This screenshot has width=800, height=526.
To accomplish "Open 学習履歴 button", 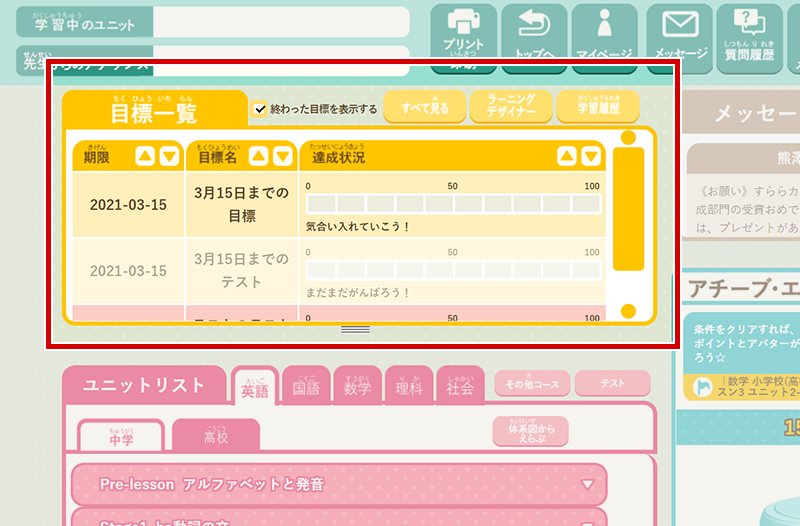I will [598, 107].
